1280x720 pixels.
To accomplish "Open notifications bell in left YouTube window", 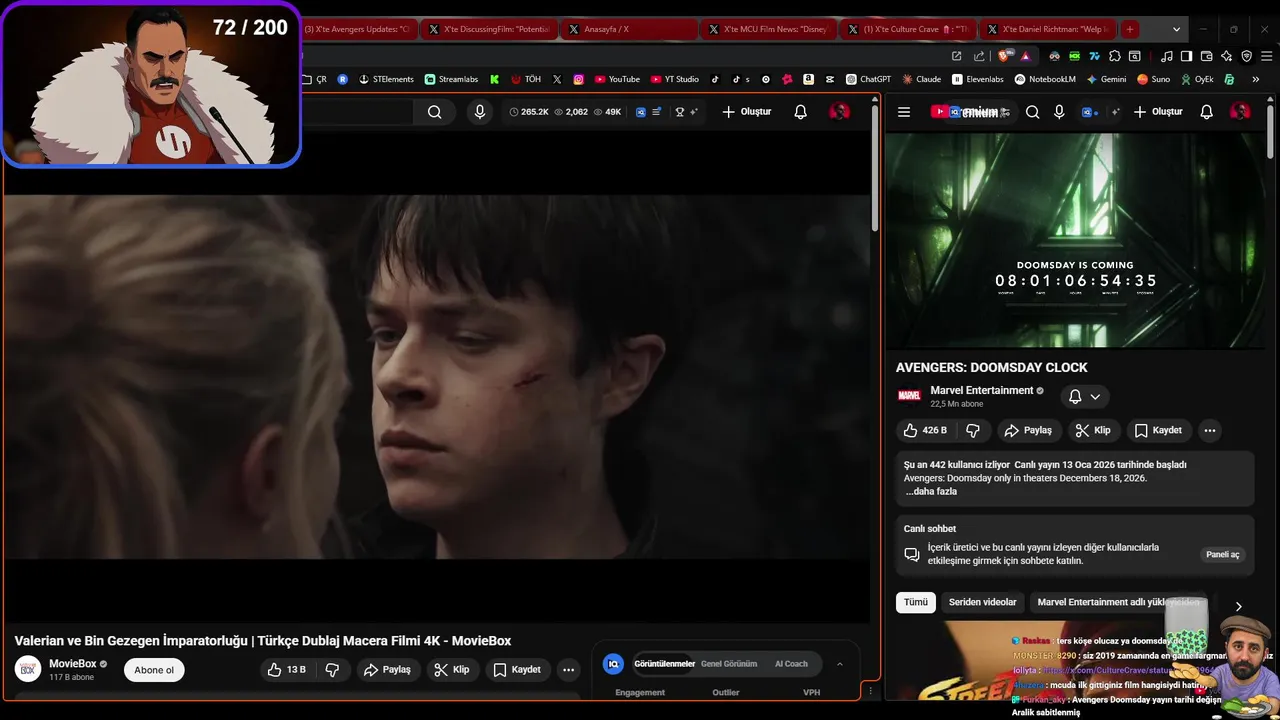I will pyautogui.click(x=800, y=112).
